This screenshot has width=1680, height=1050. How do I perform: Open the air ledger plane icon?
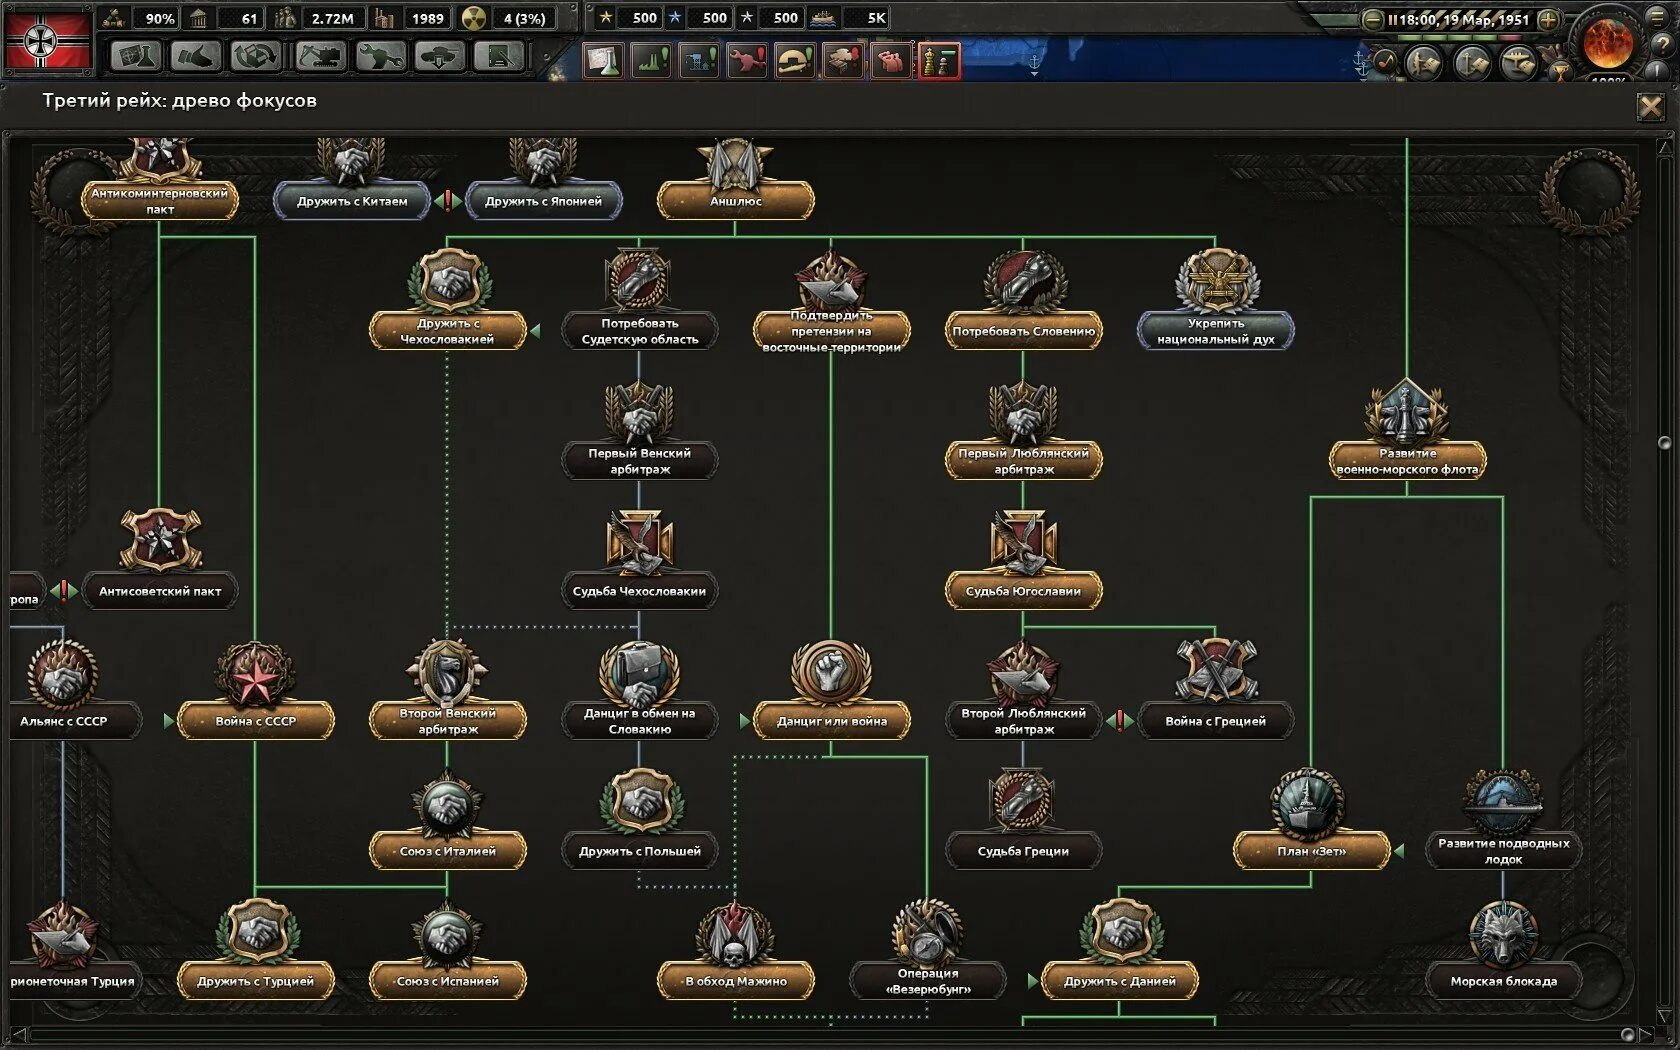pyautogui.click(x=1519, y=63)
